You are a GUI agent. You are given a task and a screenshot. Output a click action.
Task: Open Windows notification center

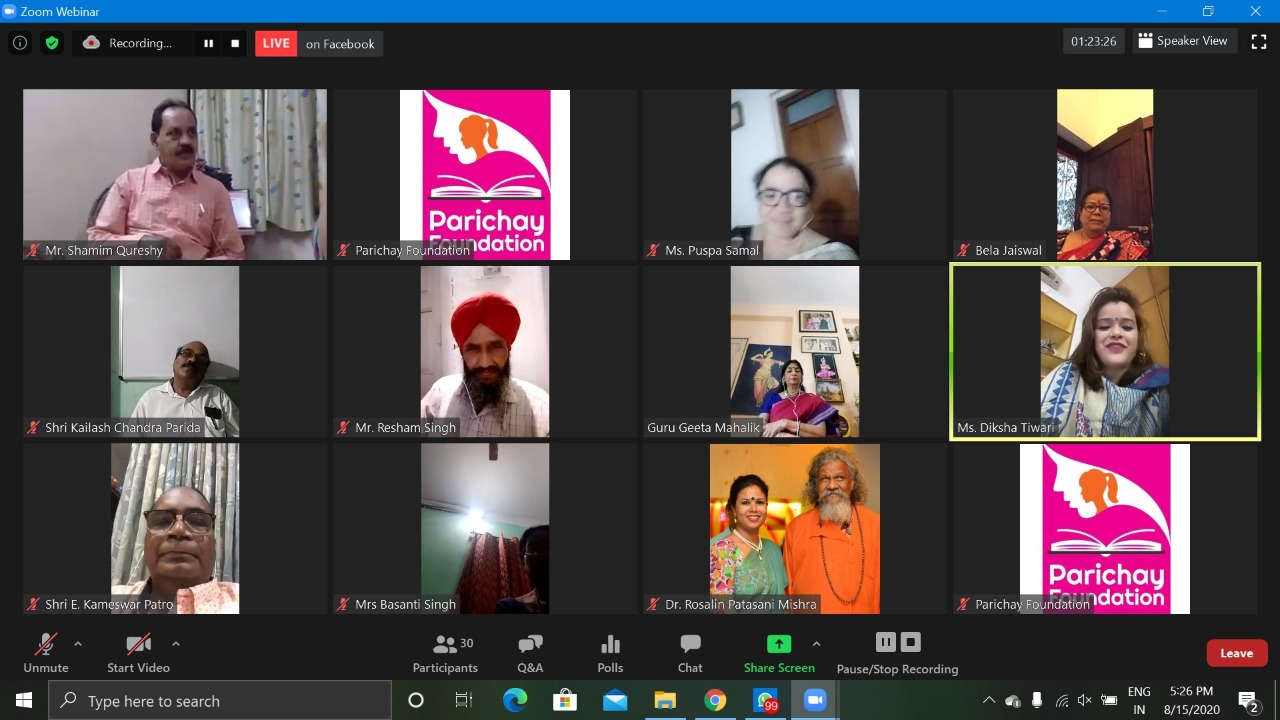coord(1248,700)
